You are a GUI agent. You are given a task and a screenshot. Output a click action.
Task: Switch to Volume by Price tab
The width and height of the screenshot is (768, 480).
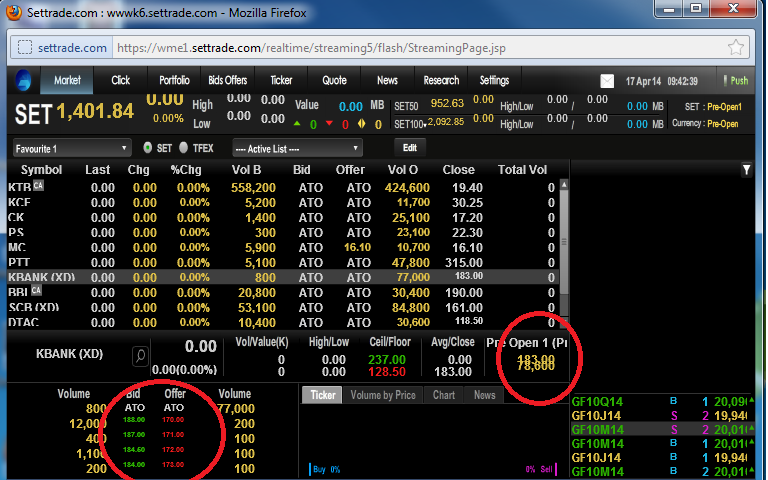tap(383, 395)
